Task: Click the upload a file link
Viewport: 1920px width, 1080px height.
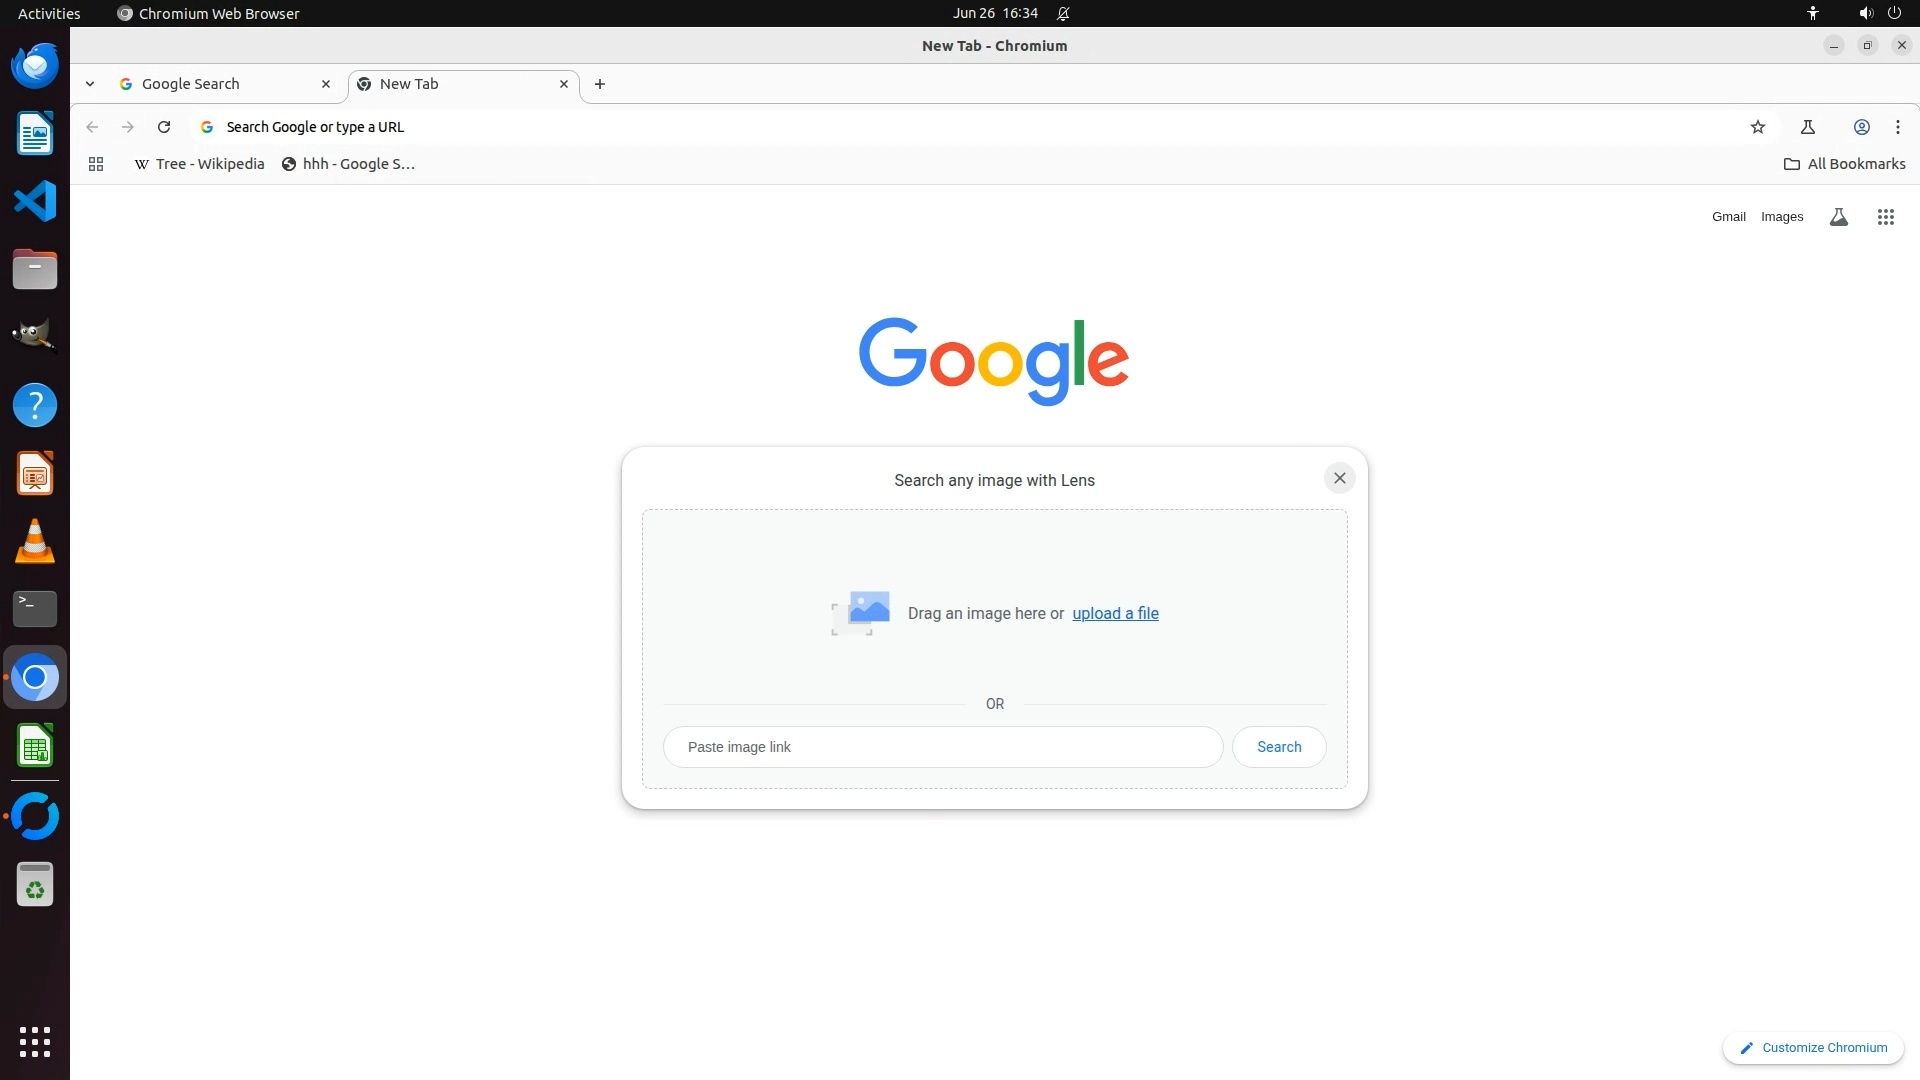Action: point(1115,614)
